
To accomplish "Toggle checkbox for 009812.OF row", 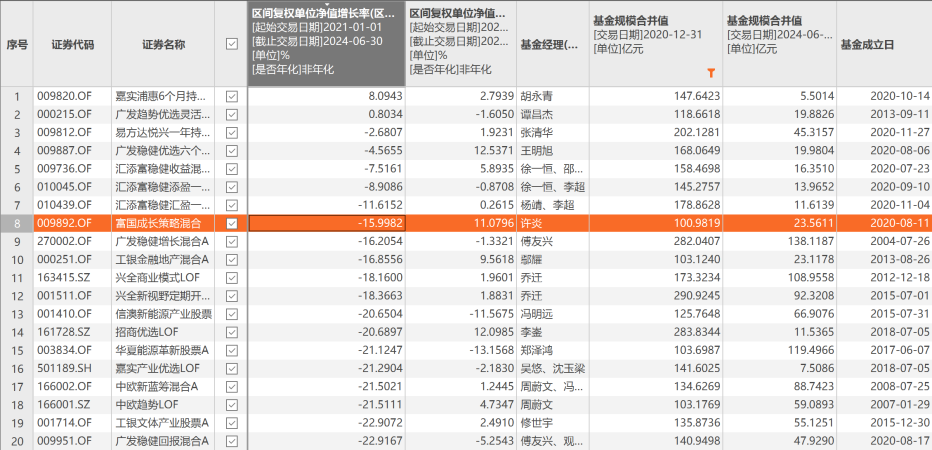I will coord(232,132).
